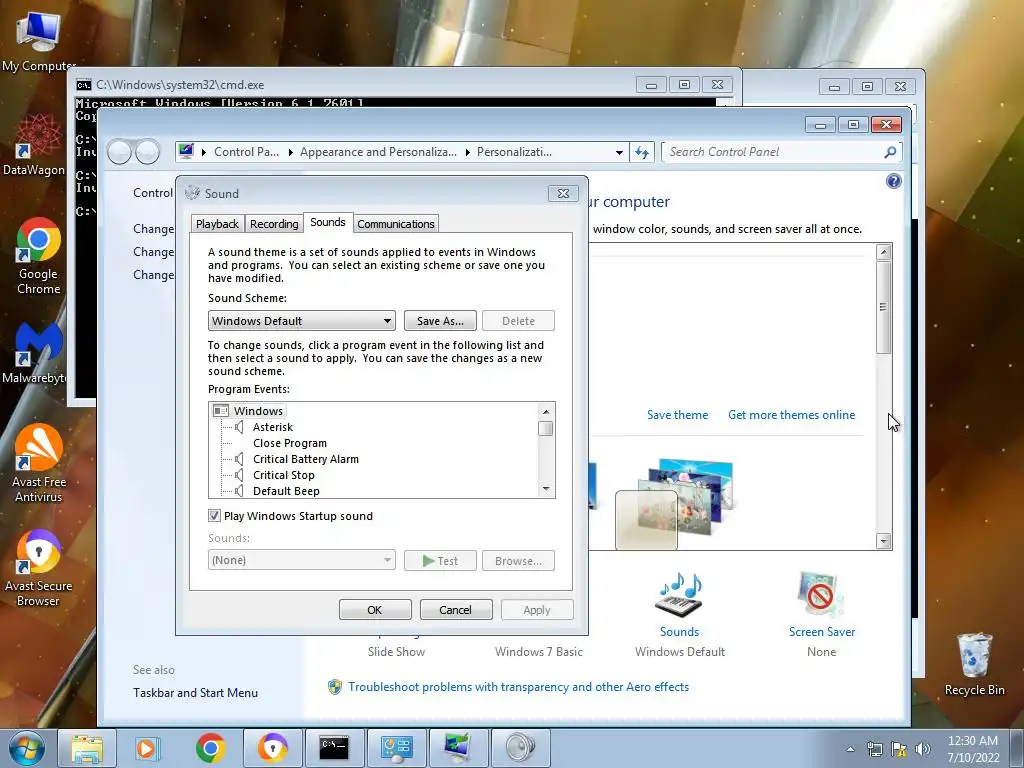Open Action Center flag tray icon
1024x768 pixels.
[x=899, y=749]
